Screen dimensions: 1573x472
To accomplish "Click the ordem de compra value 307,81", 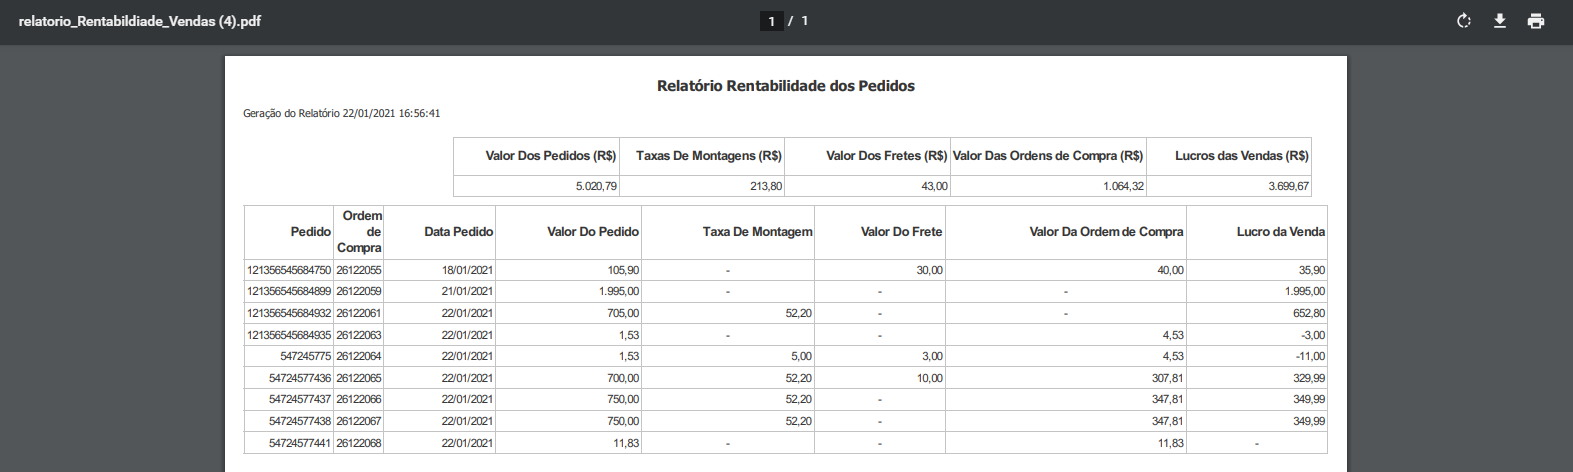I will (1168, 378).
